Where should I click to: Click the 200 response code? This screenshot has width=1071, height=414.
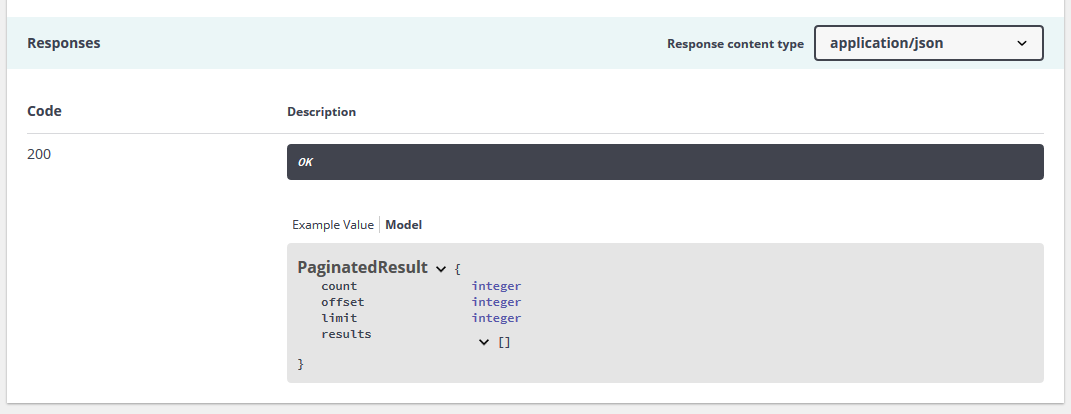[x=39, y=154]
